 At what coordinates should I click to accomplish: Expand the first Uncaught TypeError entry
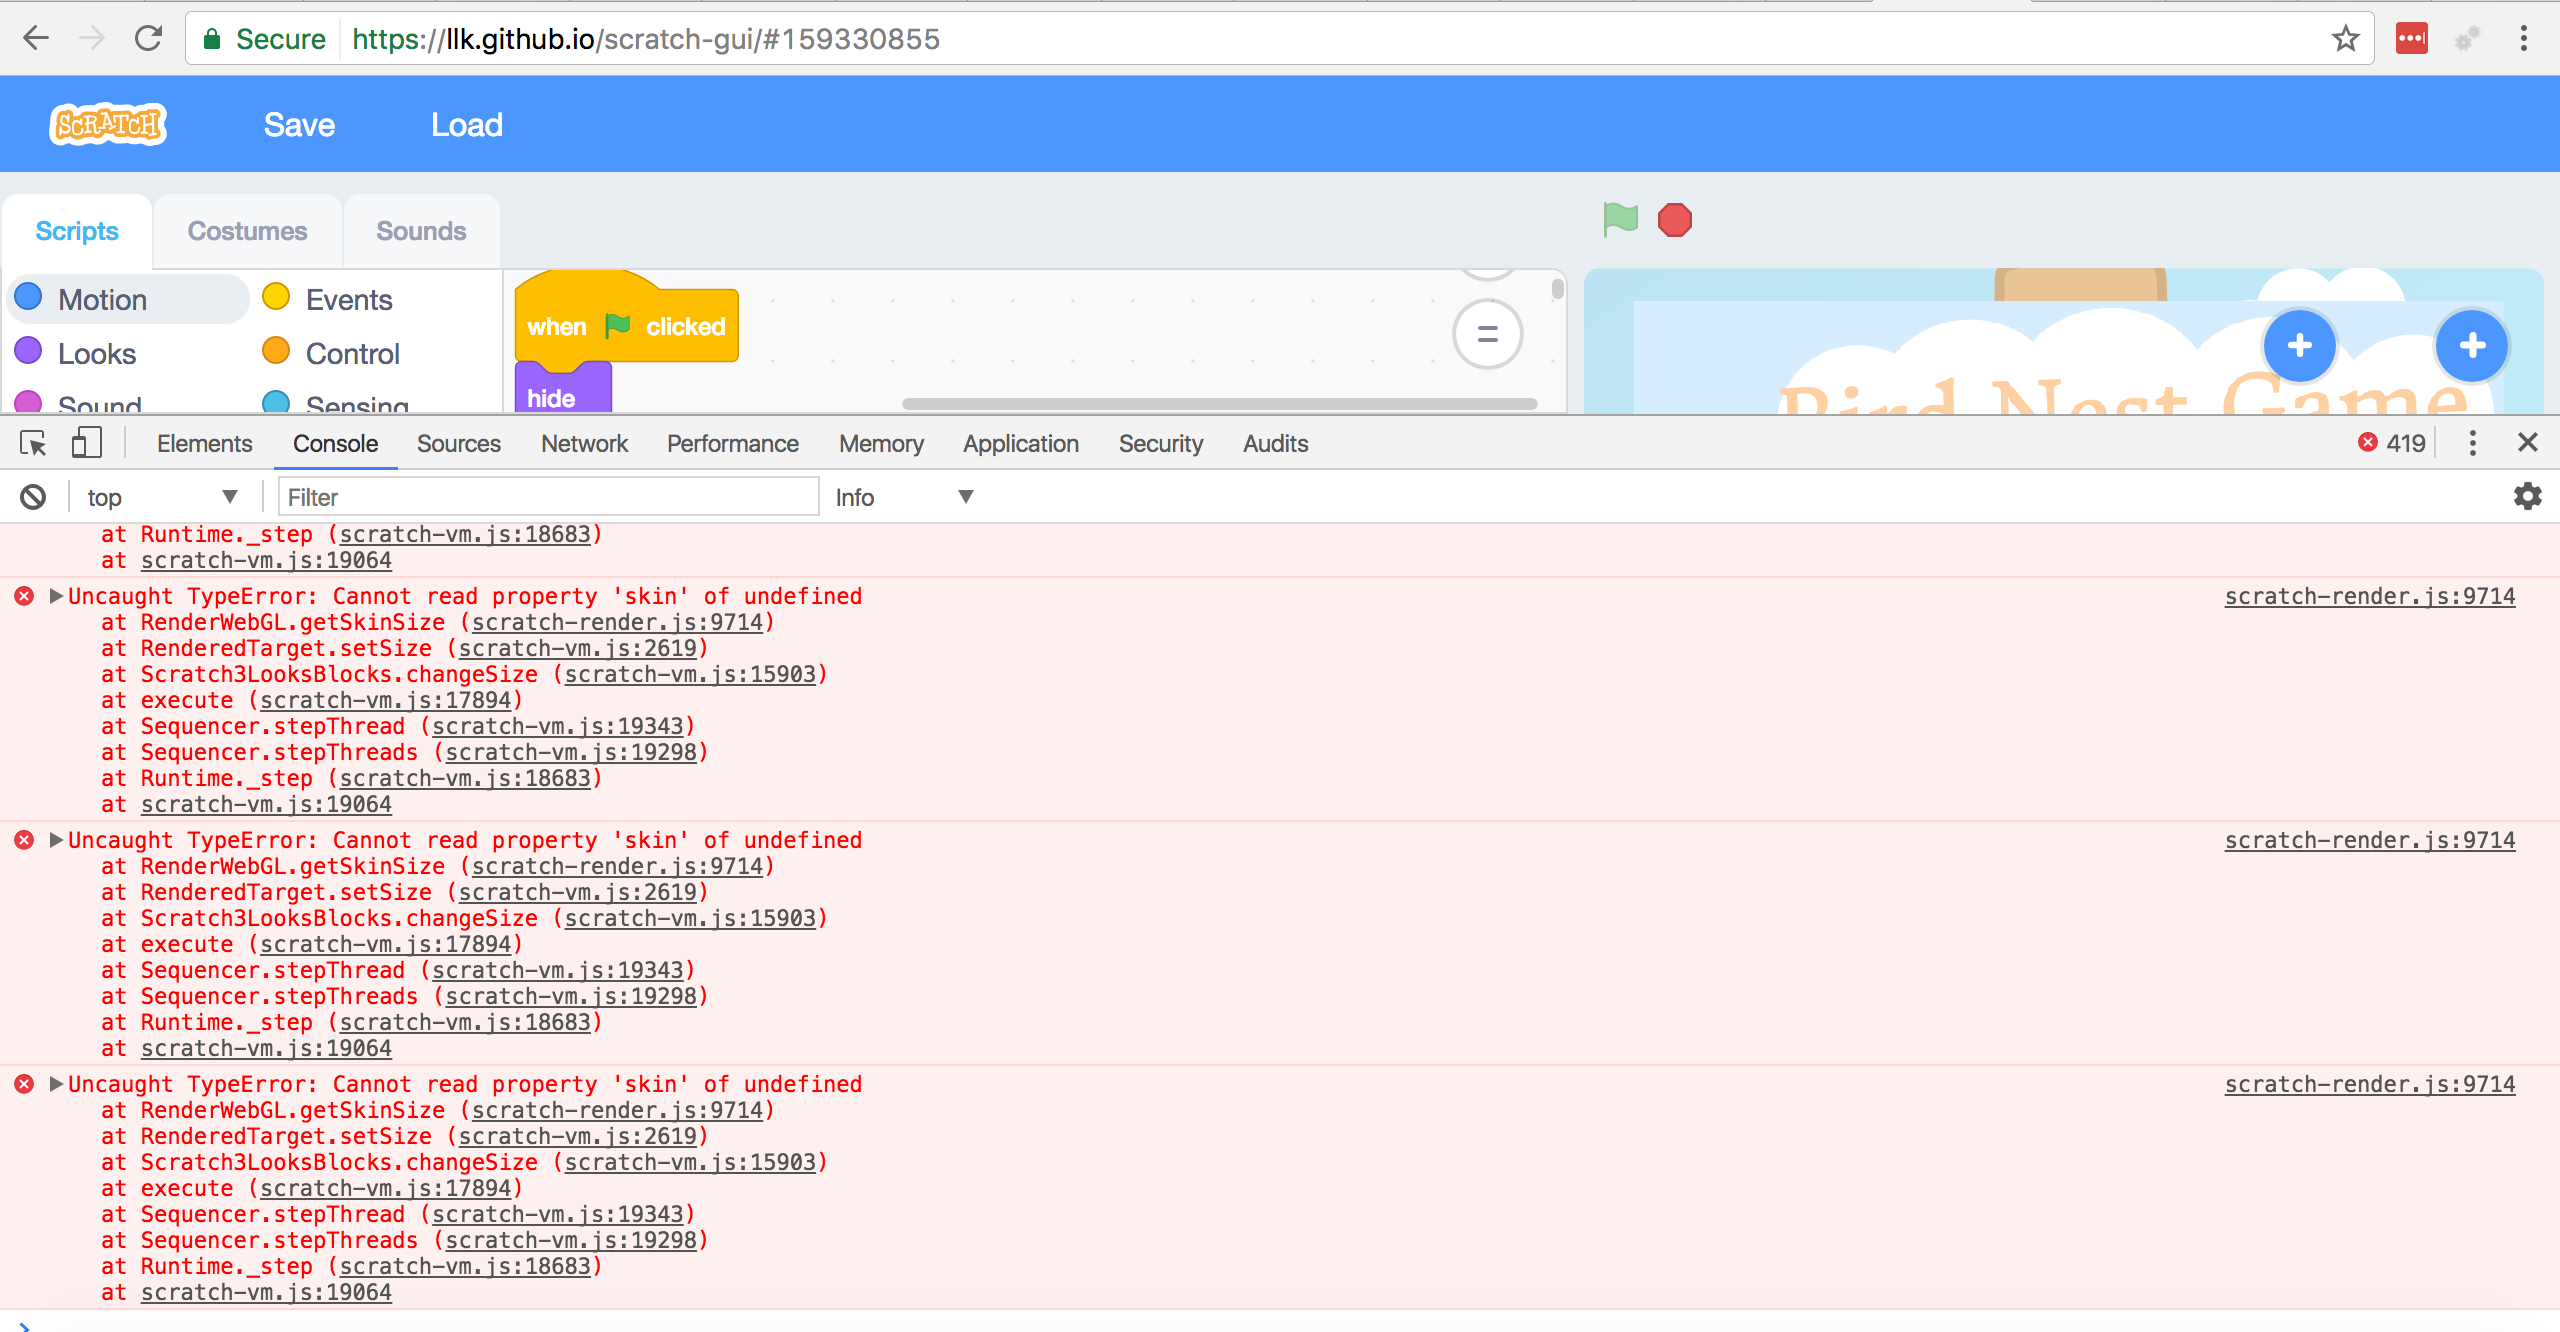pos(55,595)
